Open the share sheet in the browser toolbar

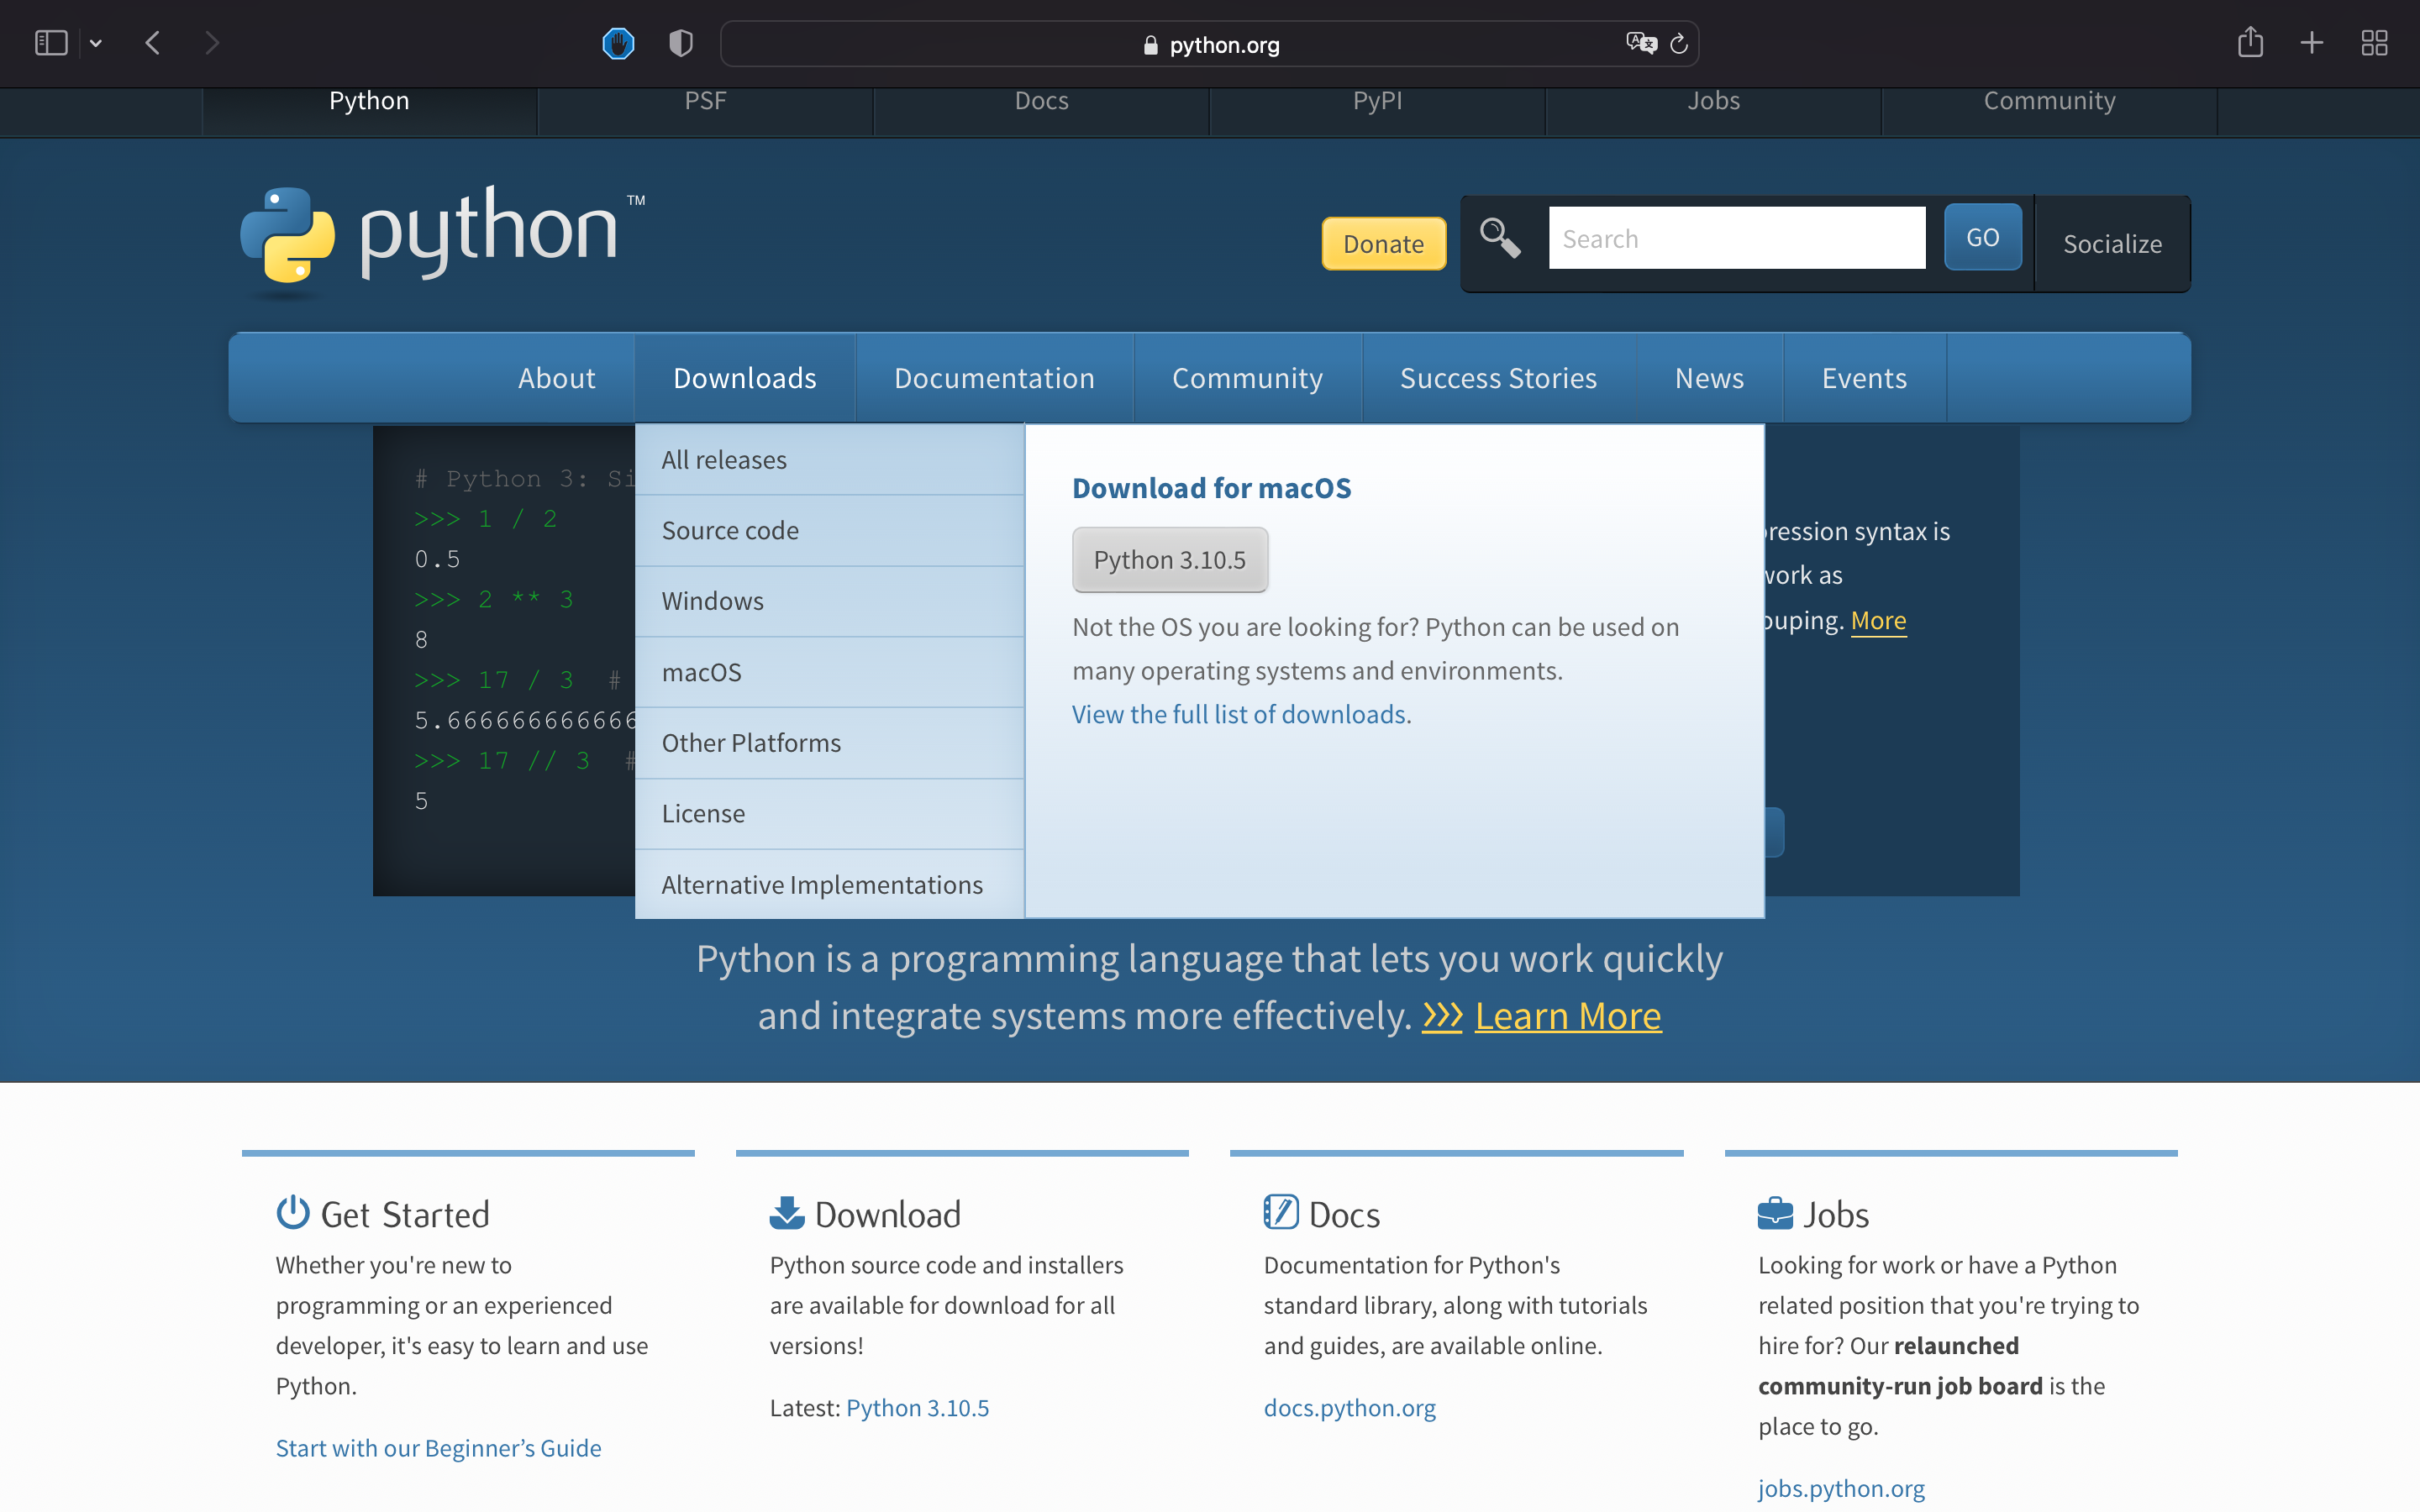(x=2250, y=43)
